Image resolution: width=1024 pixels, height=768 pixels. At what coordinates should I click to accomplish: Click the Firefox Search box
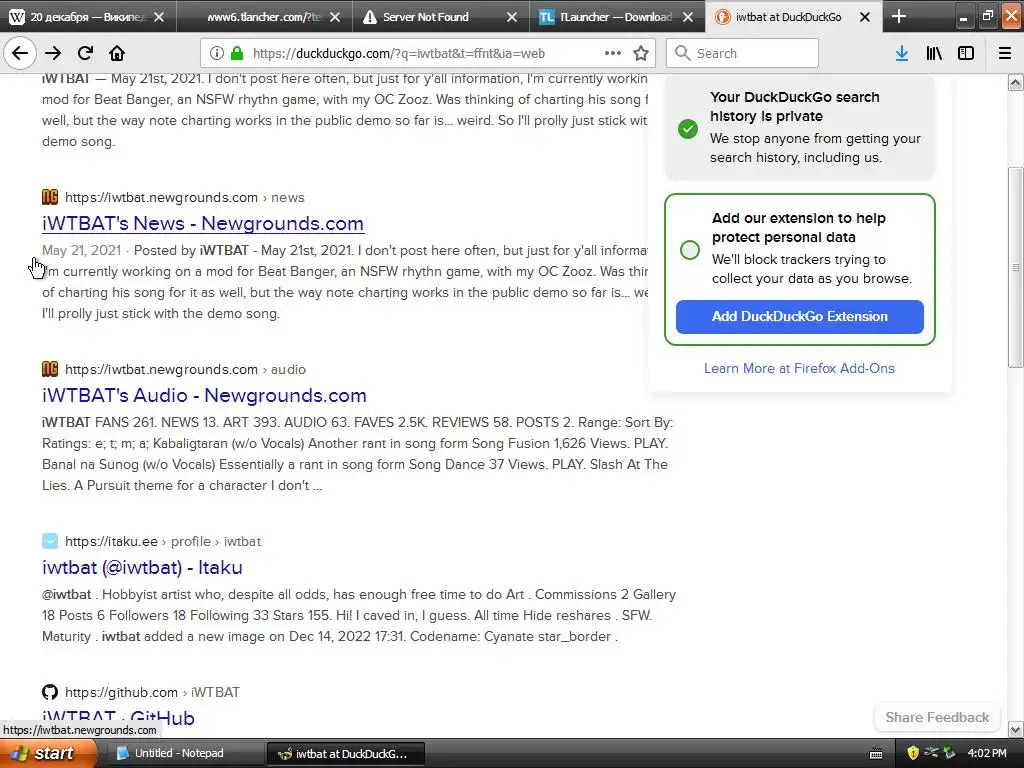click(x=742, y=54)
